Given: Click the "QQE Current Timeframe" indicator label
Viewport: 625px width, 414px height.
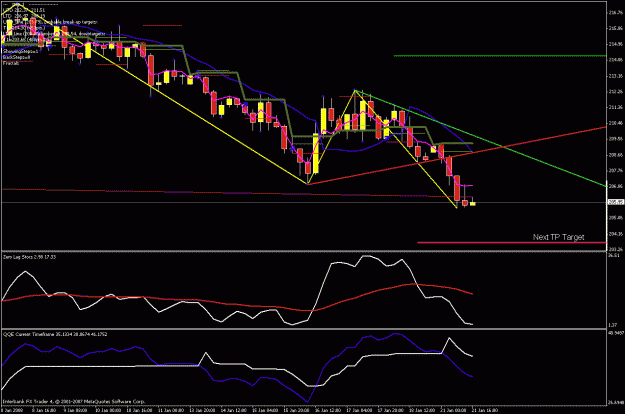Looking at the screenshot, I should [x=55, y=334].
